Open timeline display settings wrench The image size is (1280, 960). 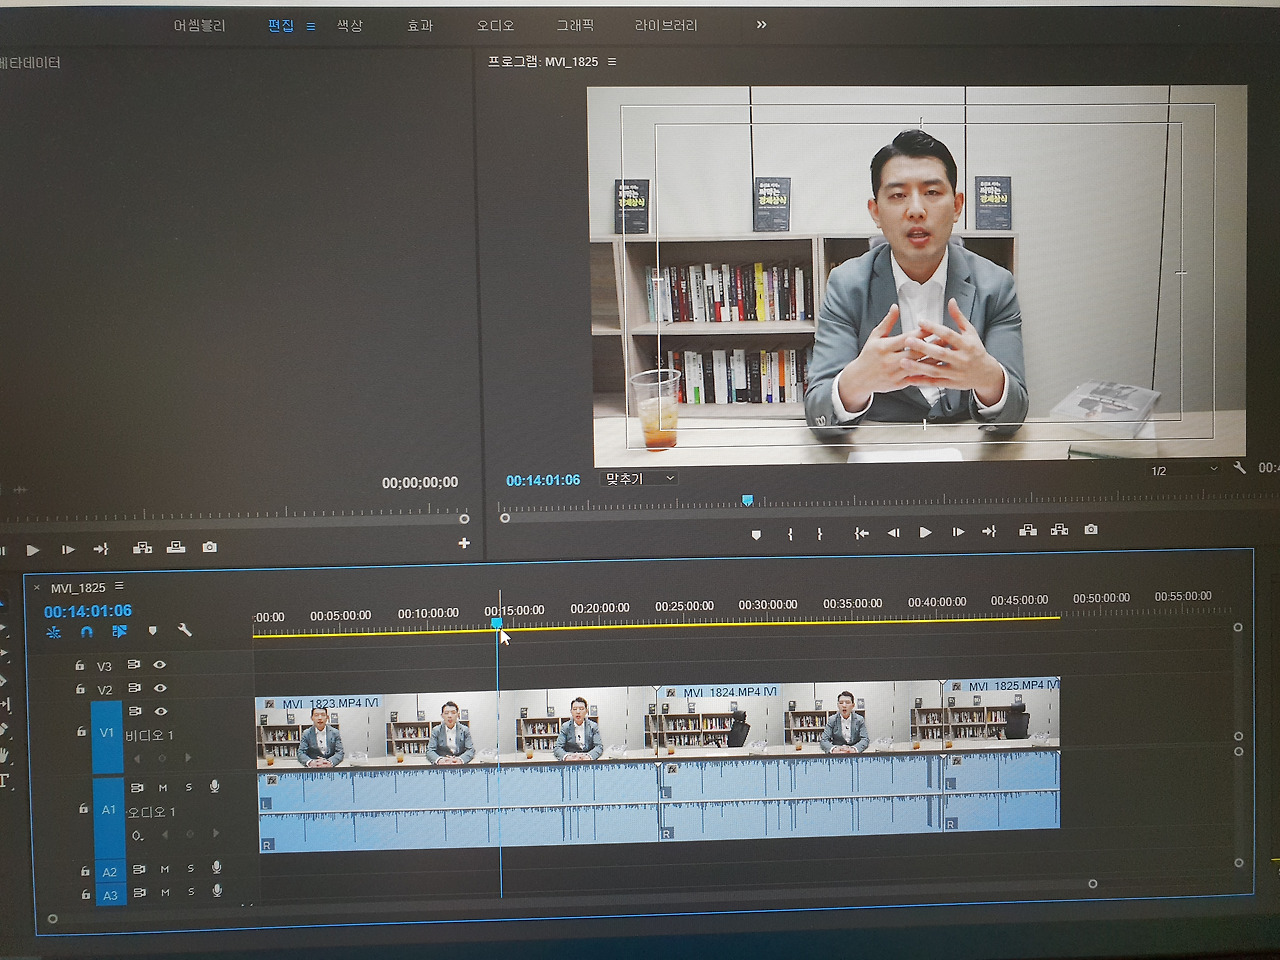click(x=184, y=630)
